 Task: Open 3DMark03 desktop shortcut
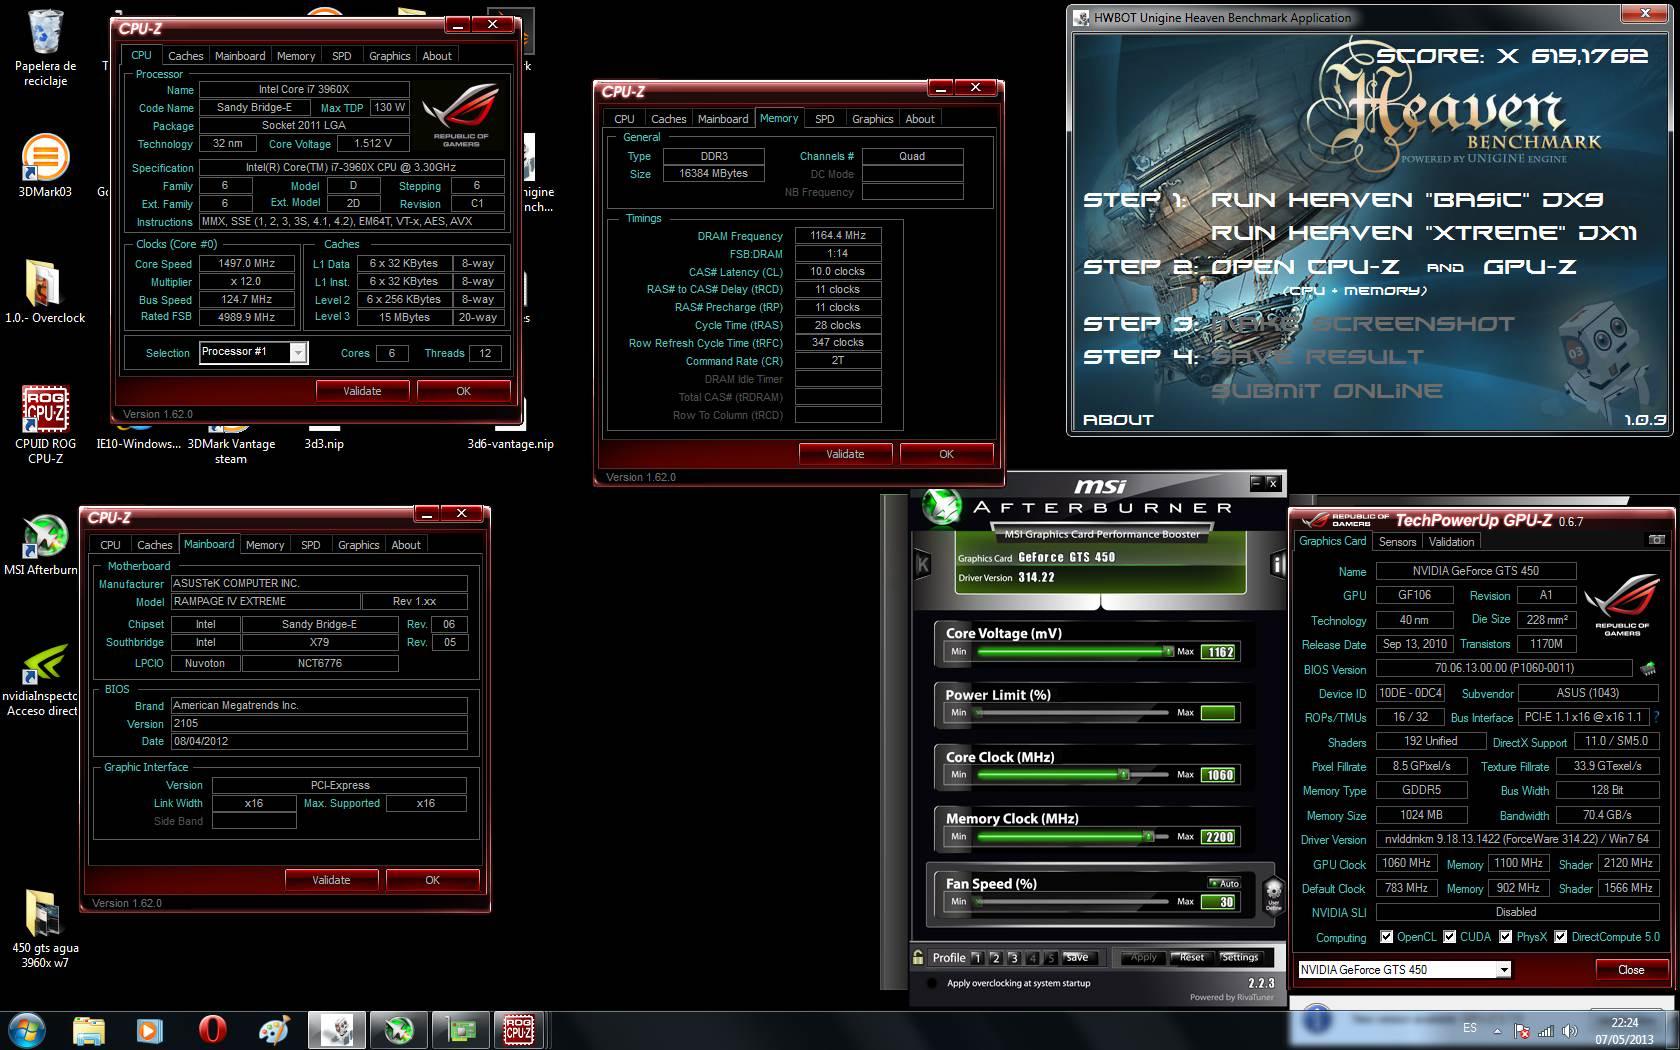45,165
